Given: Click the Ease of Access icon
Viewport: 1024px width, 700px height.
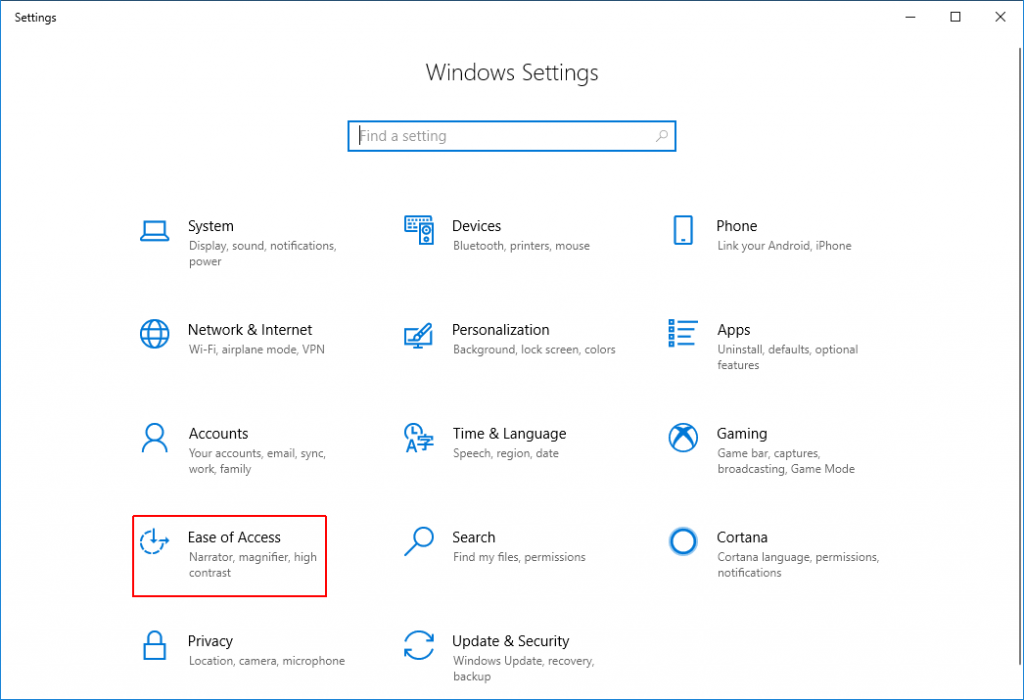Looking at the screenshot, I should (154, 540).
